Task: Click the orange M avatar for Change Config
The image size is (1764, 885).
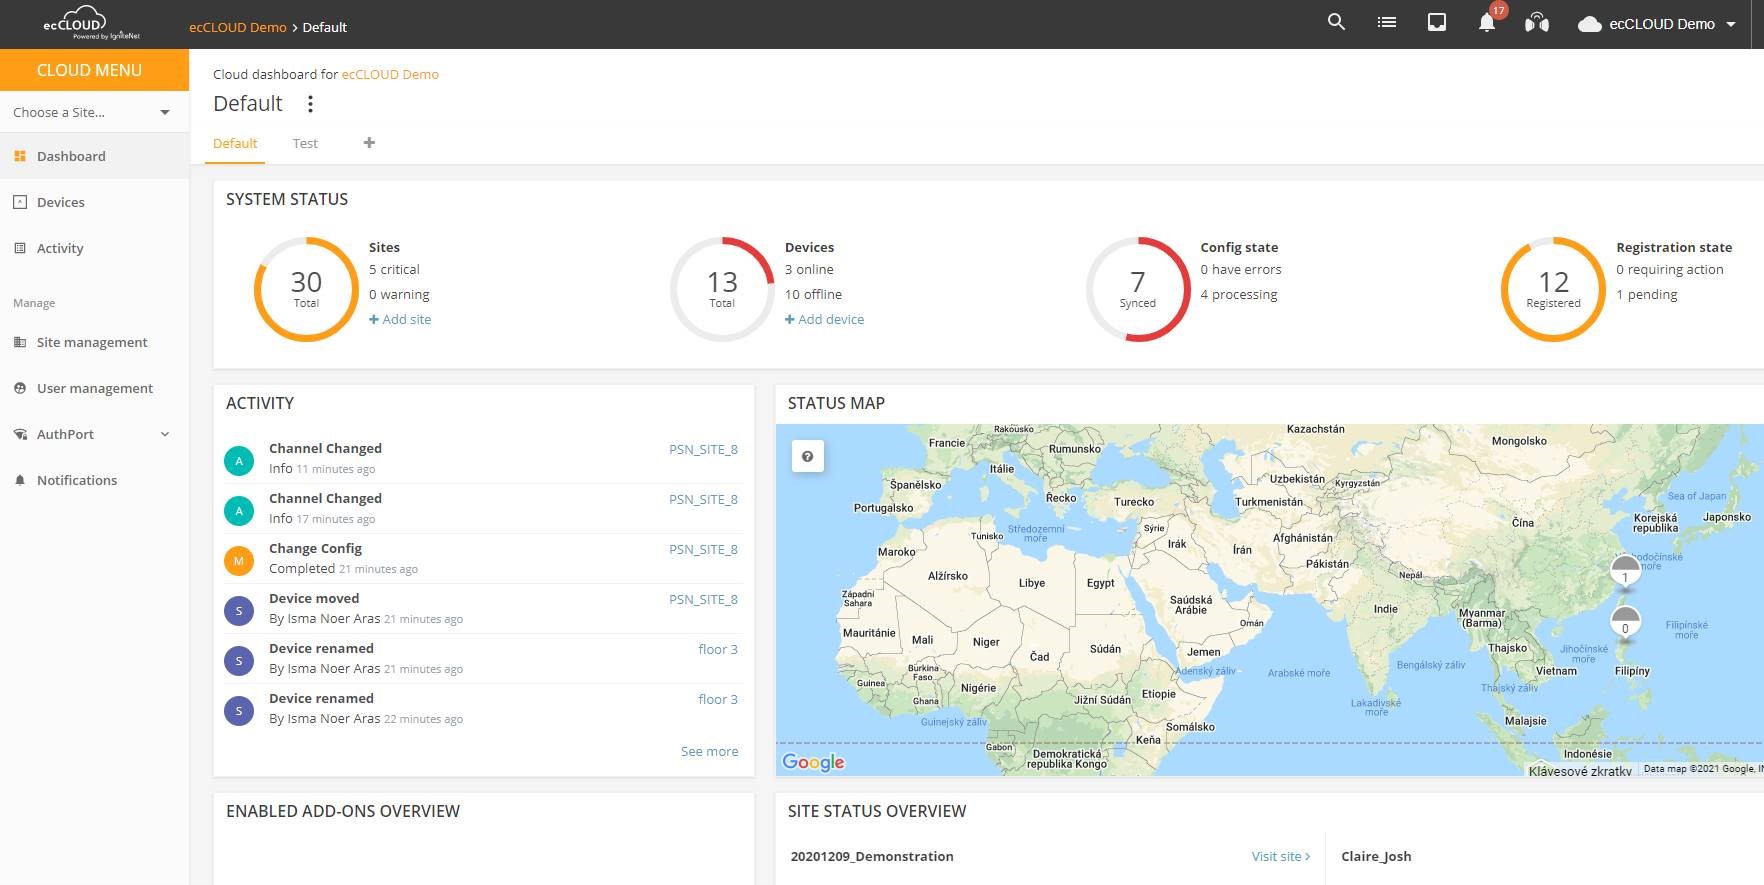Action: click(x=239, y=561)
